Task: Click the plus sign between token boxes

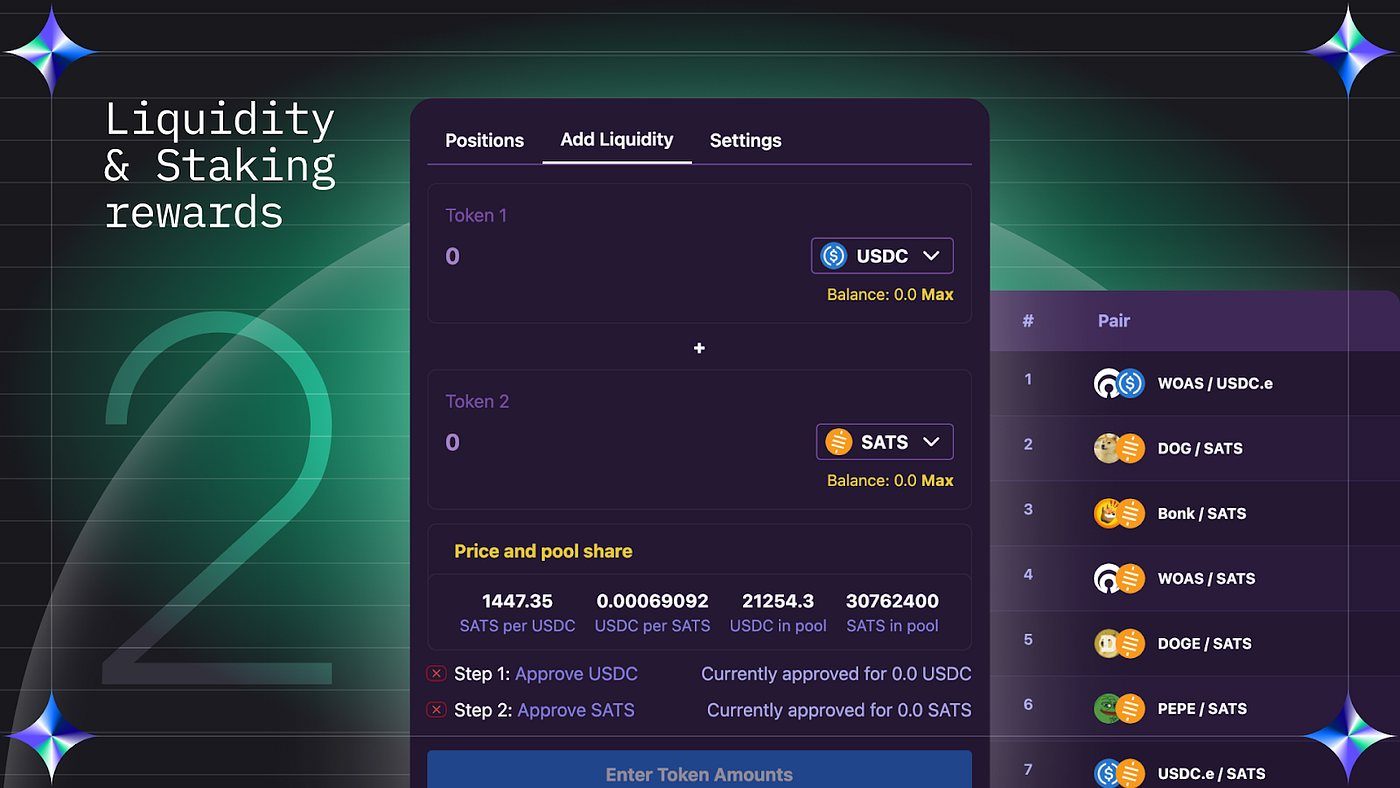Action: (x=699, y=348)
